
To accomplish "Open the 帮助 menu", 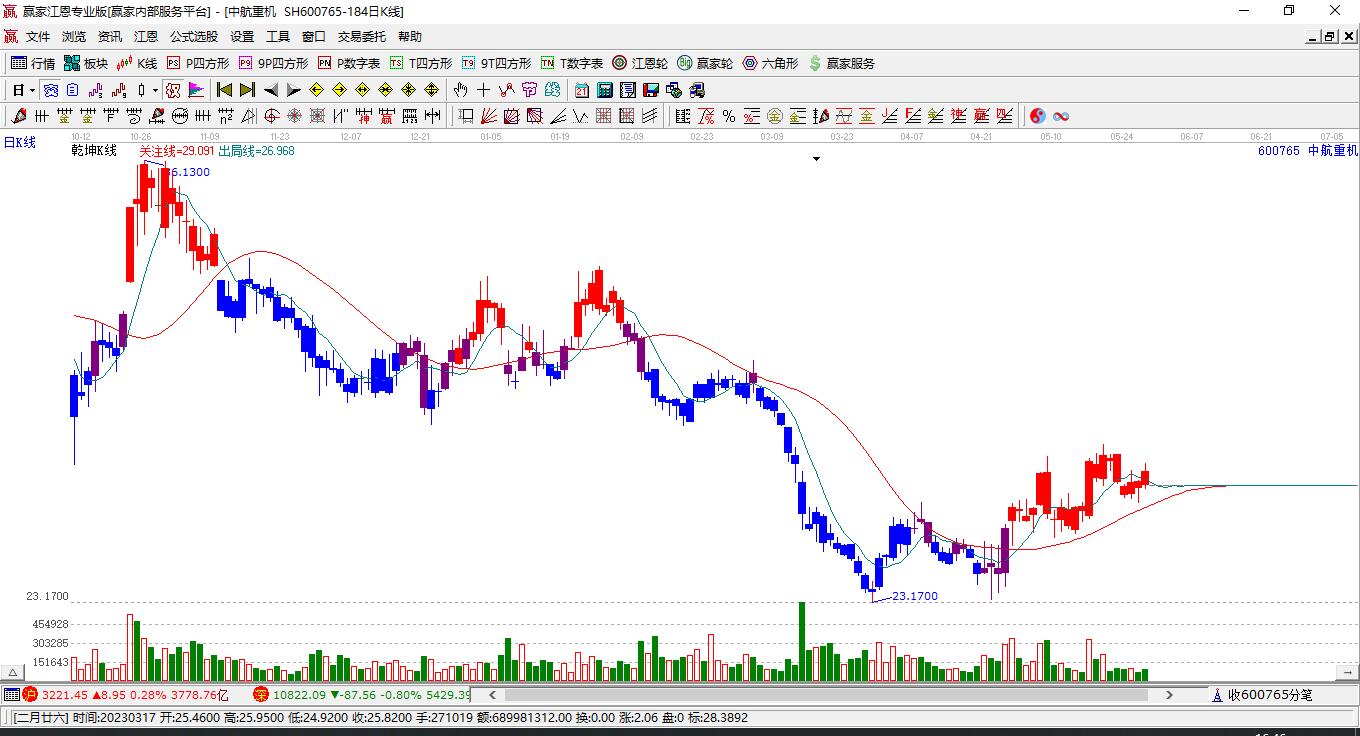I will 410,37.
